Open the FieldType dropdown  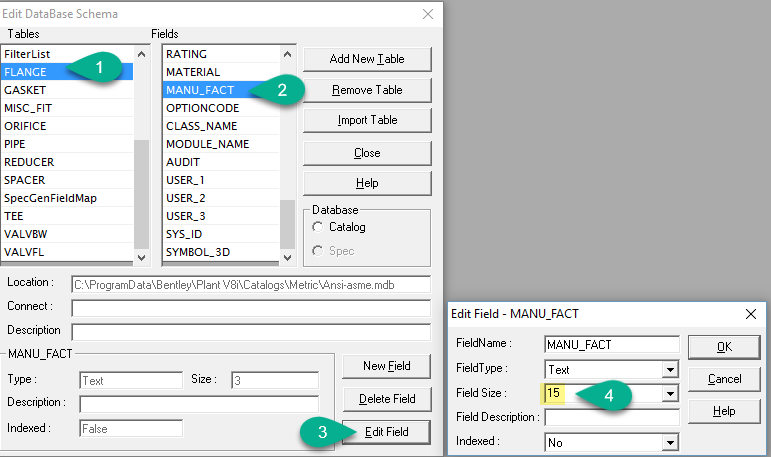[x=670, y=369]
